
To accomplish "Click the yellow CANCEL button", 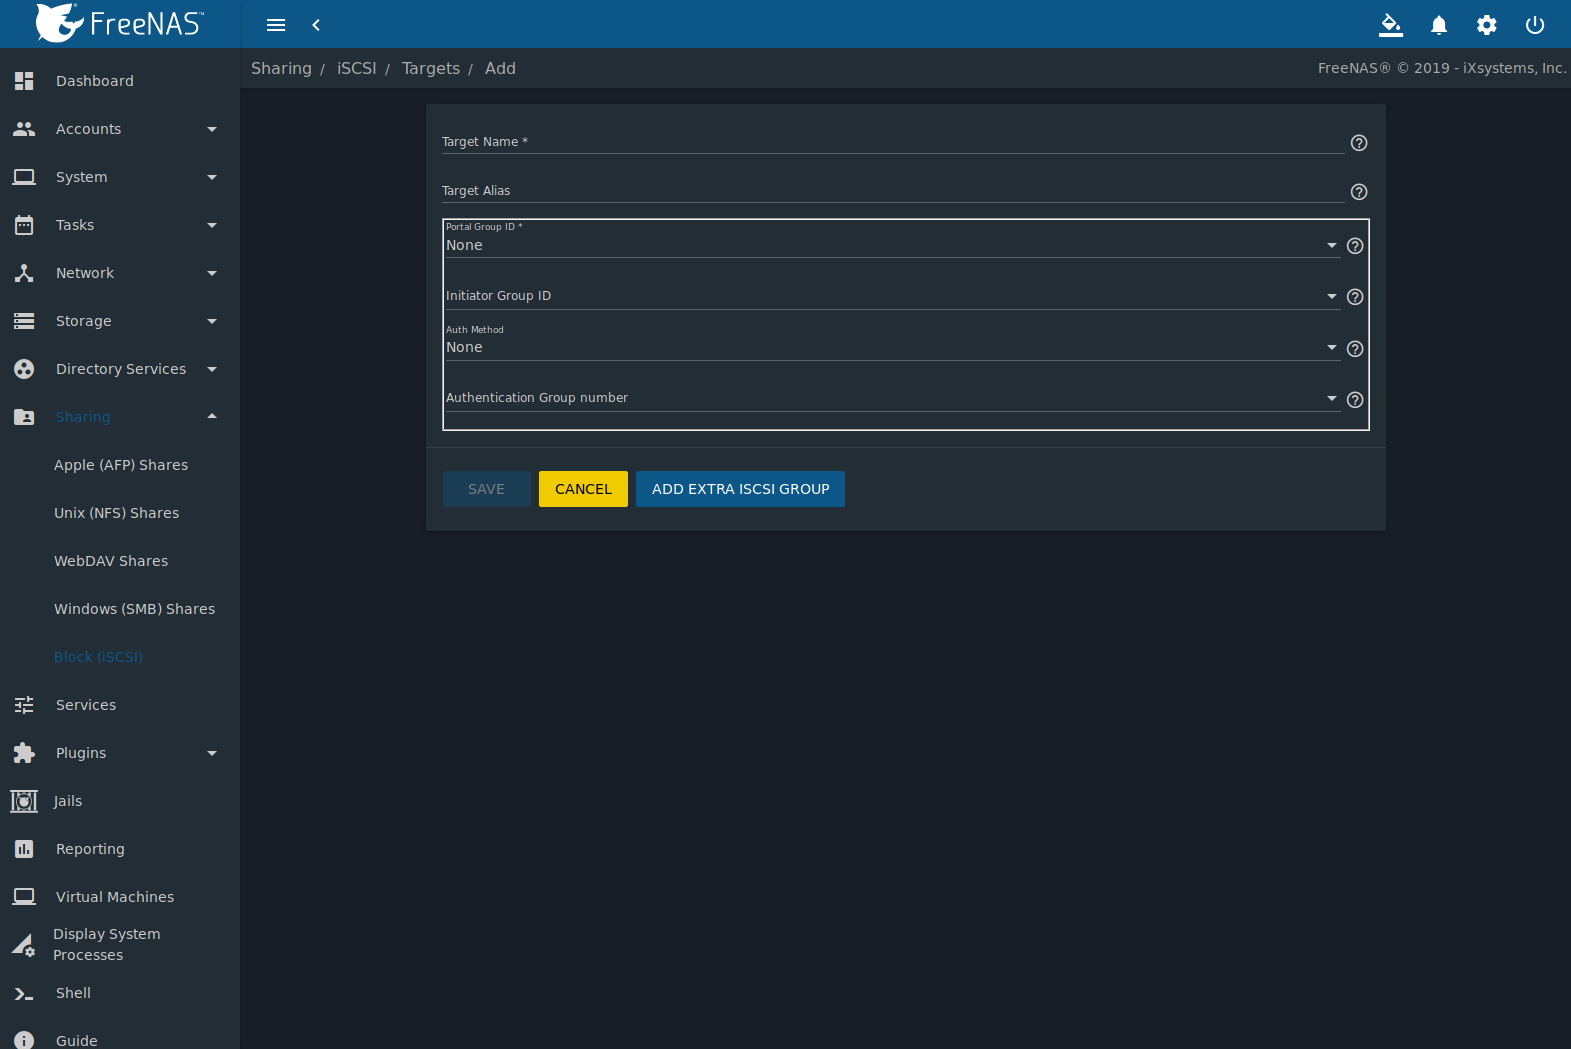I will (x=583, y=489).
